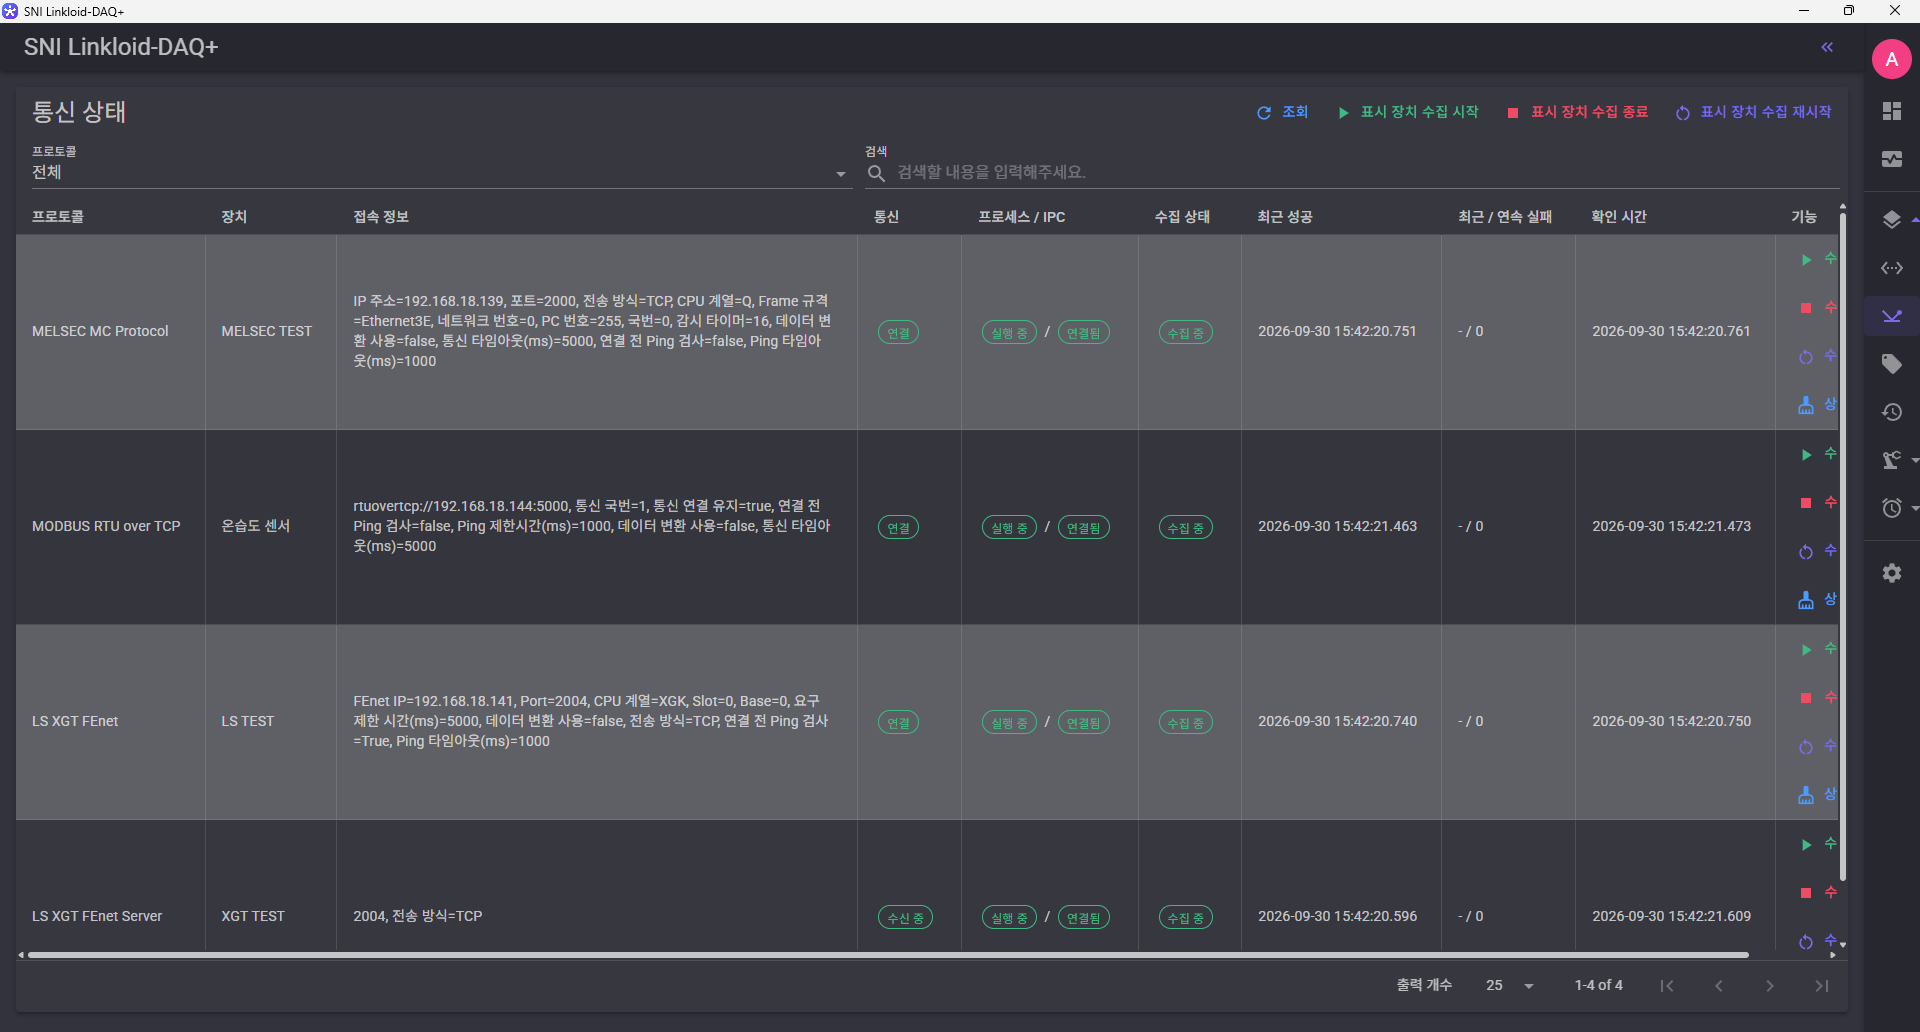Image resolution: width=1920 pixels, height=1032 pixels.
Task: Sort by 프로토콜 column header
Action: [x=58, y=217]
